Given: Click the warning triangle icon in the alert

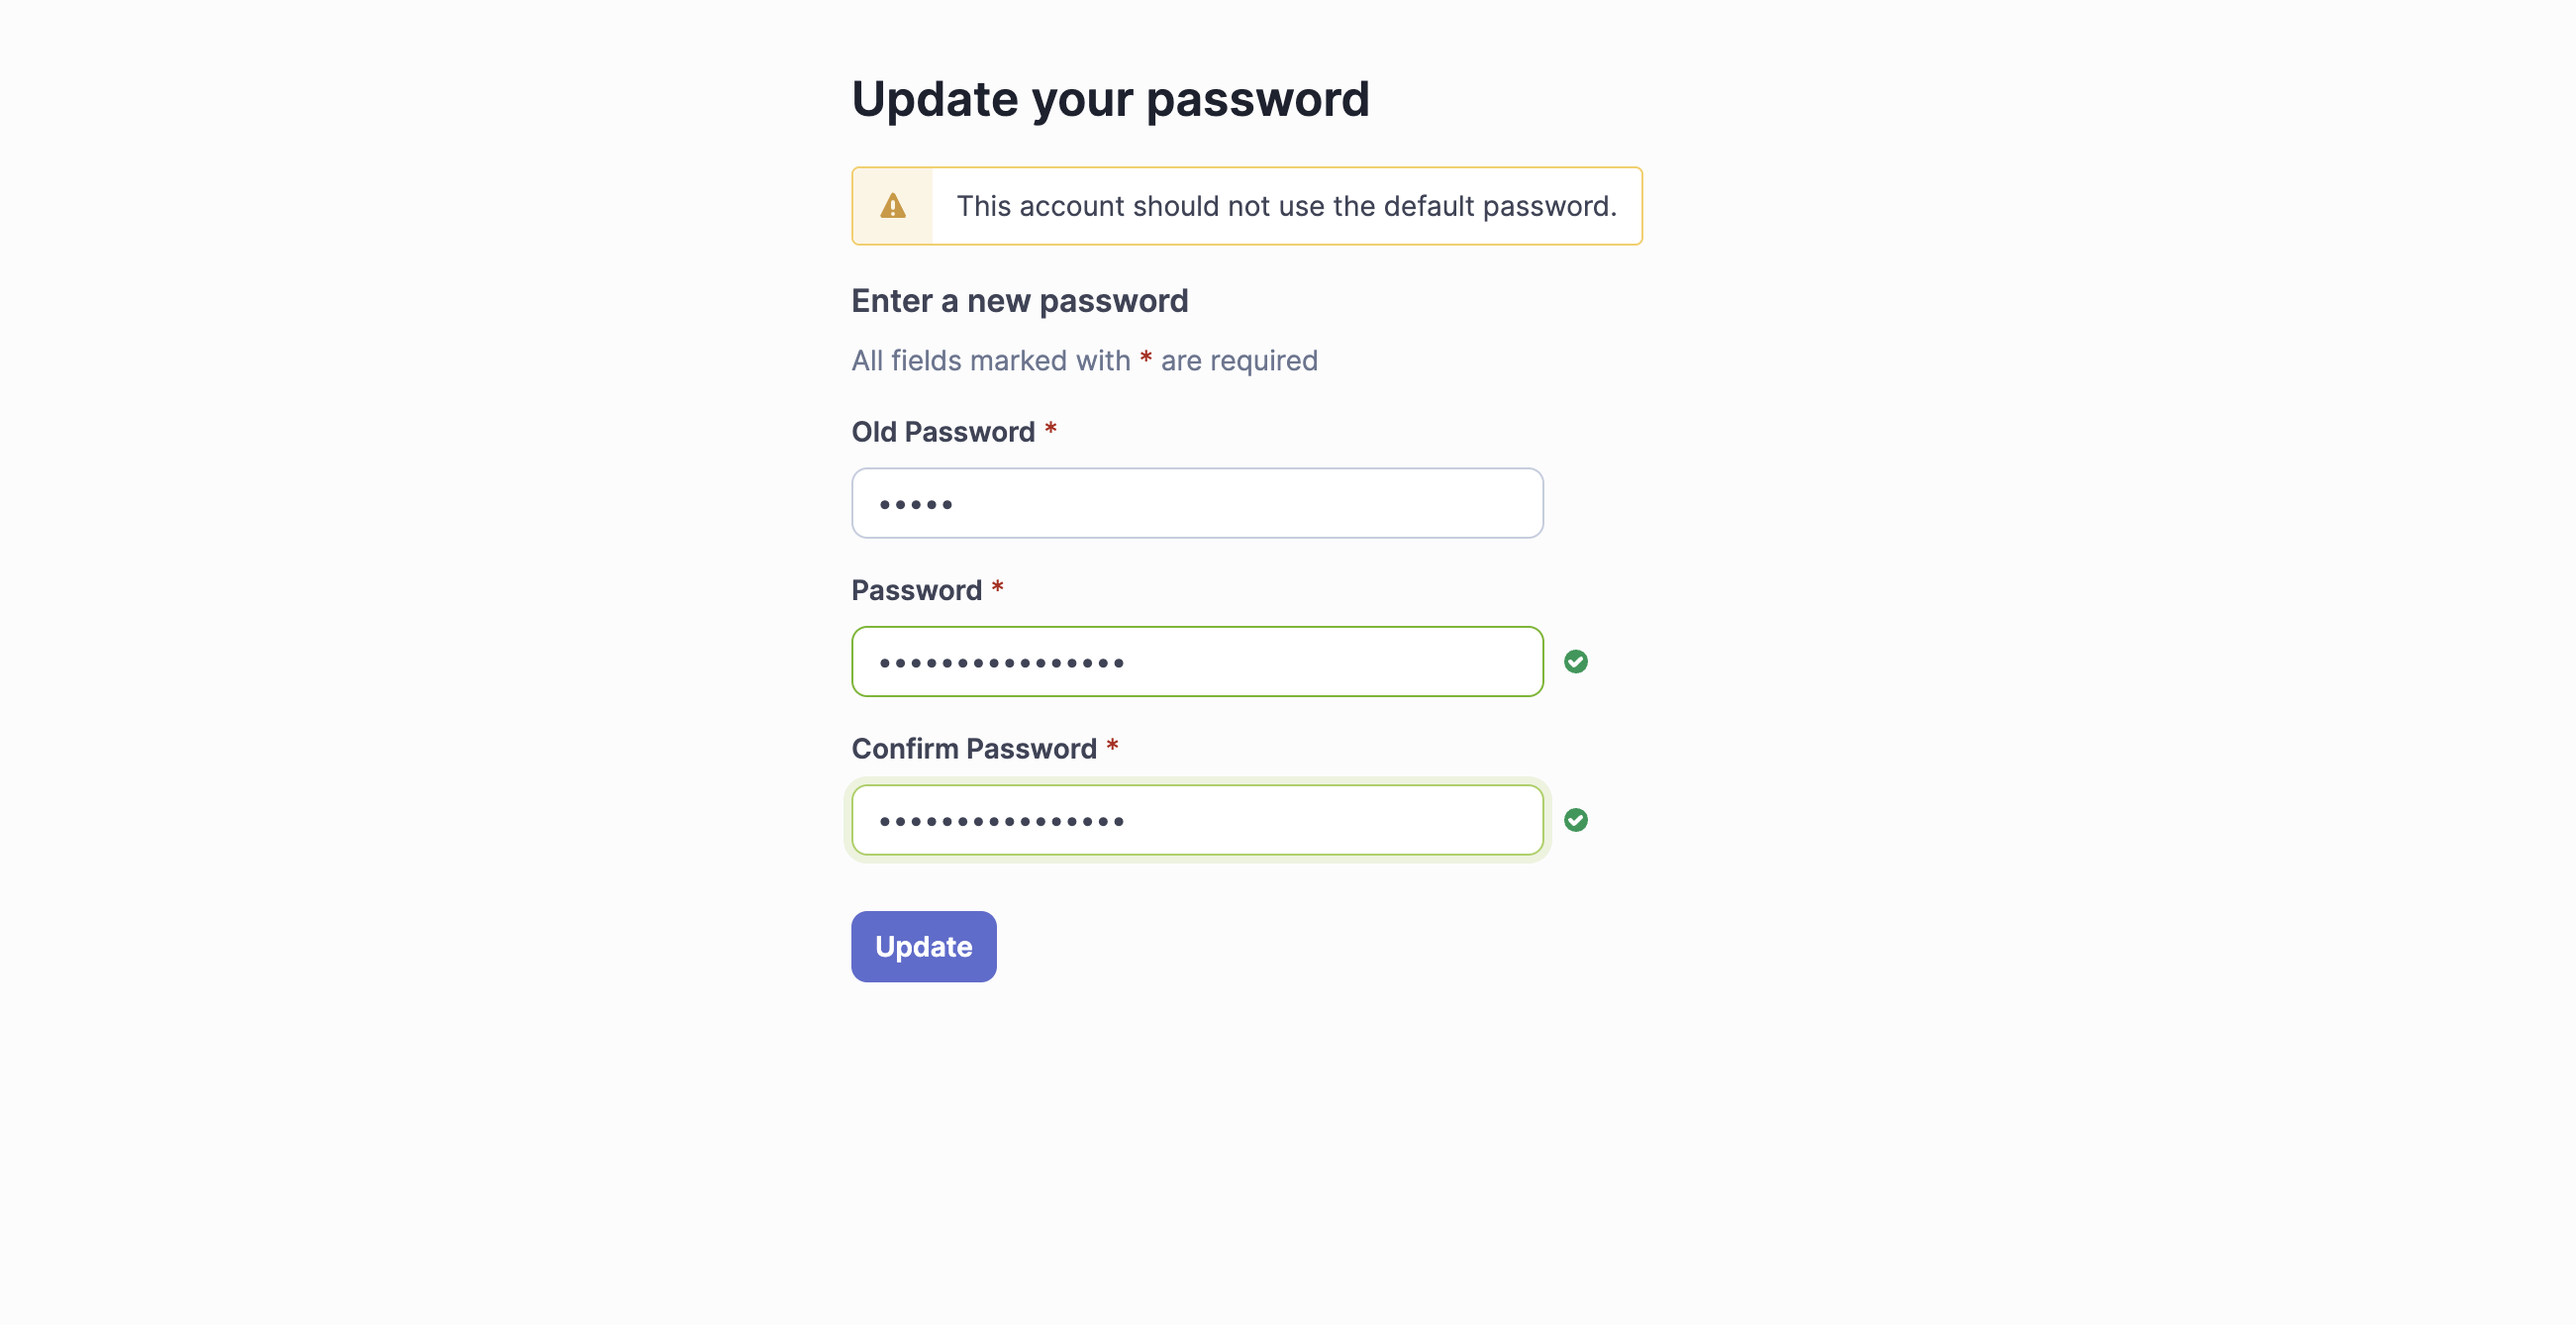Looking at the screenshot, I should coord(892,206).
